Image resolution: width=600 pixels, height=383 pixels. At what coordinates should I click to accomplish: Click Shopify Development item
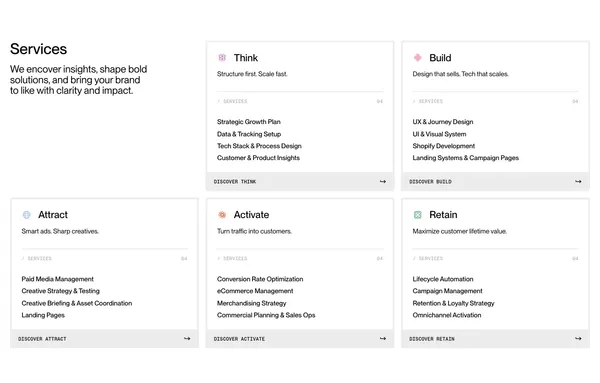[x=443, y=146]
